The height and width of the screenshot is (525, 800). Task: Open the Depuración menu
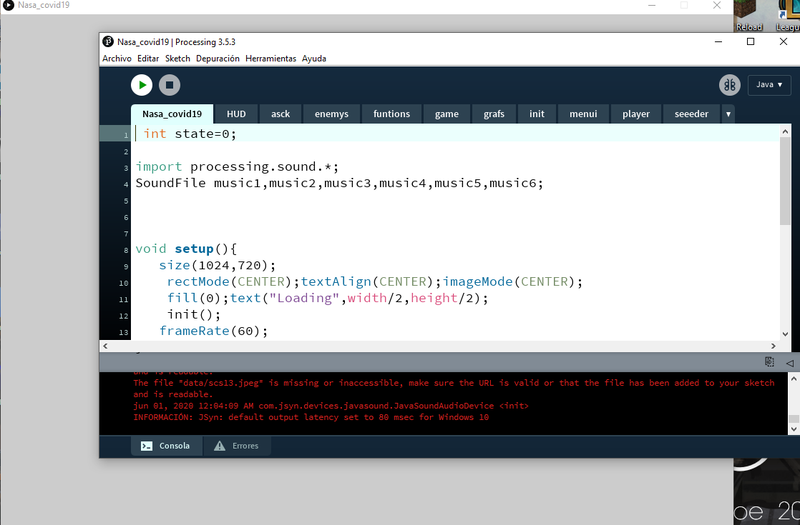[218, 59]
